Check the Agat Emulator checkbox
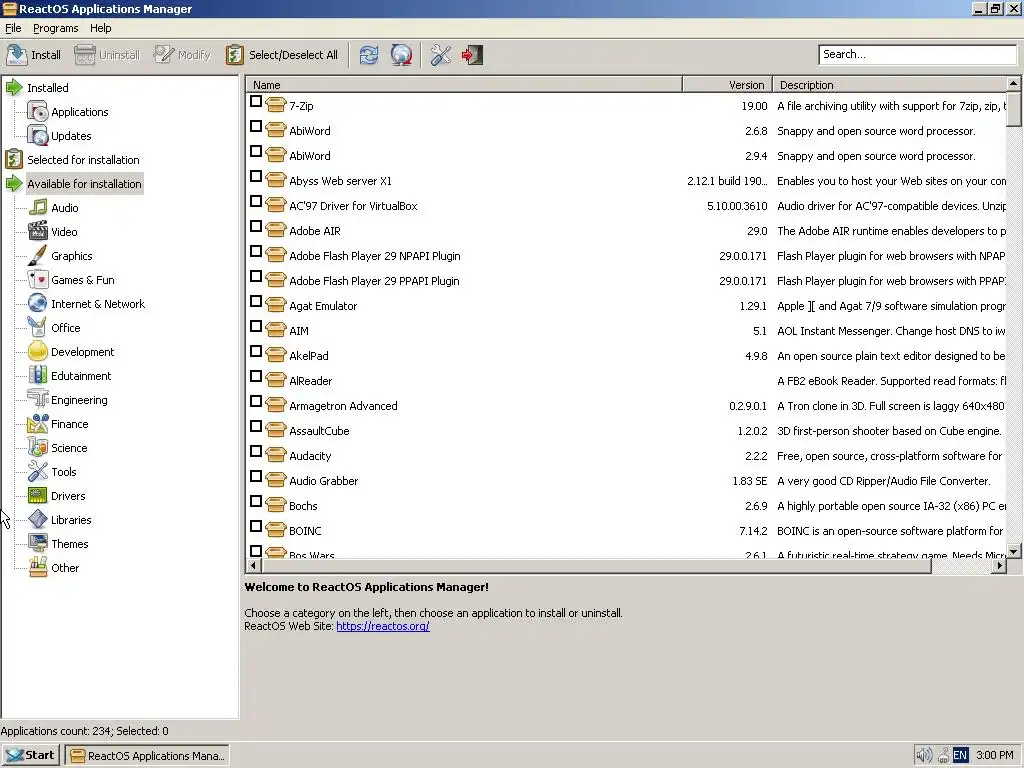Image resolution: width=1024 pixels, height=768 pixels. pos(256,301)
